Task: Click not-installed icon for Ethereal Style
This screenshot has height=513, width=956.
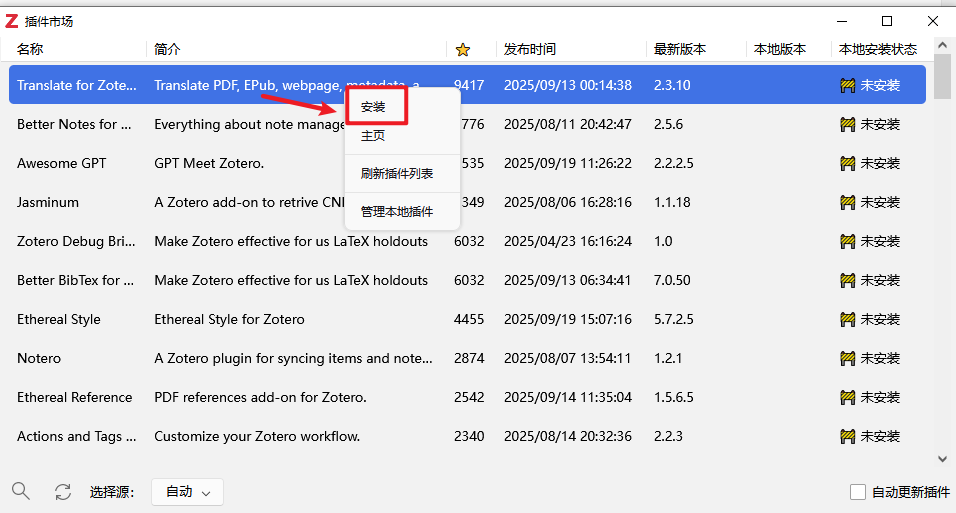Action: [x=848, y=319]
